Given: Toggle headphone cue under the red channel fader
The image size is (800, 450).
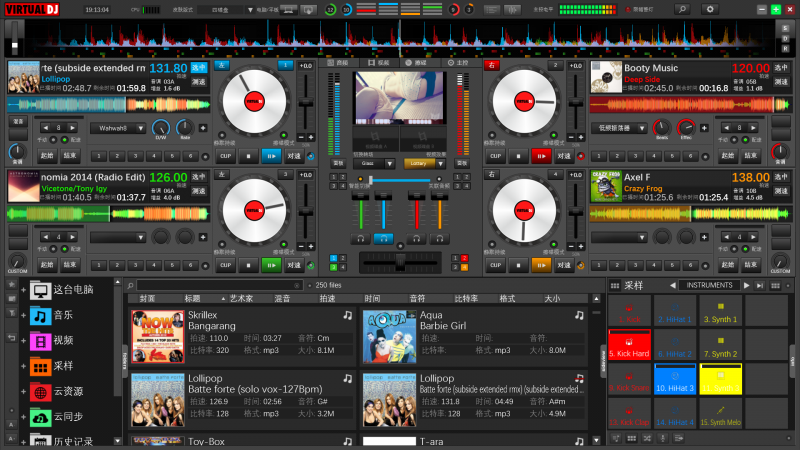Looking at the screenshot, I should (416, 238).
